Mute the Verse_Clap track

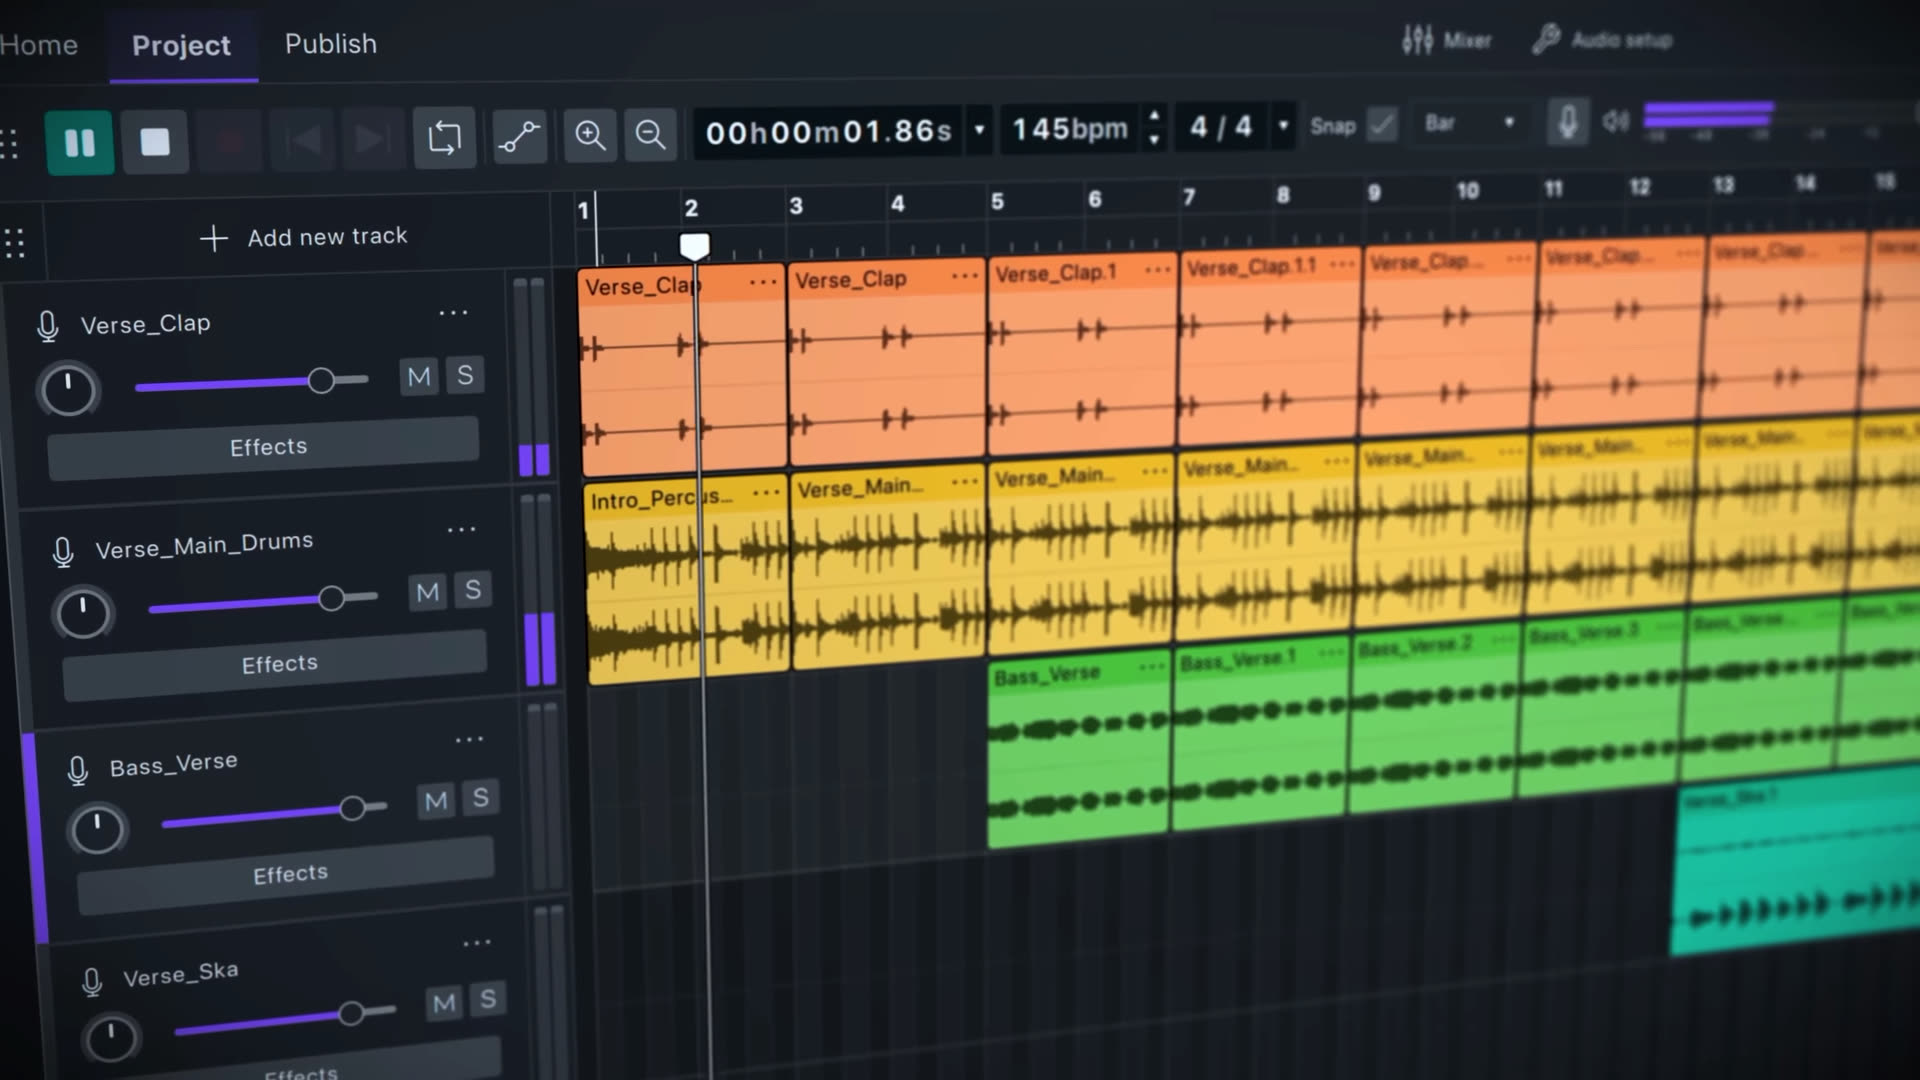pyautogui.click(x=419, y=376)
